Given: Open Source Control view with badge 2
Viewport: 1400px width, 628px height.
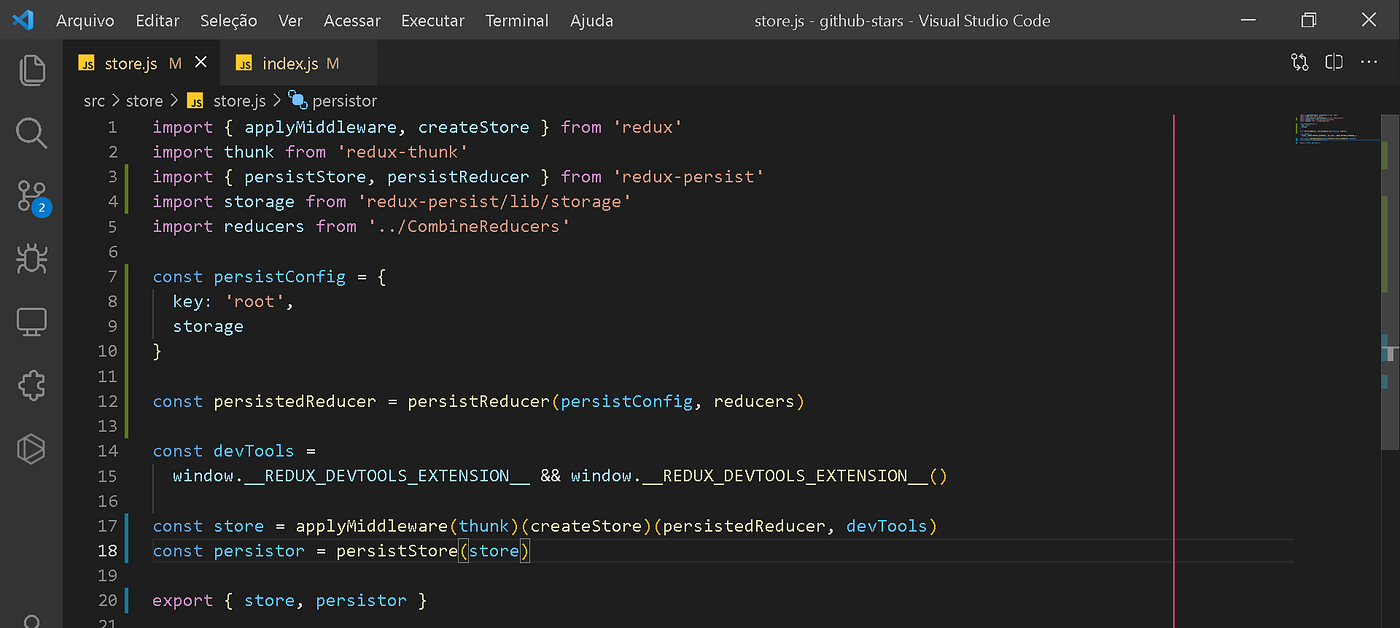Looking at the screenshot, I should coord(32,197).
